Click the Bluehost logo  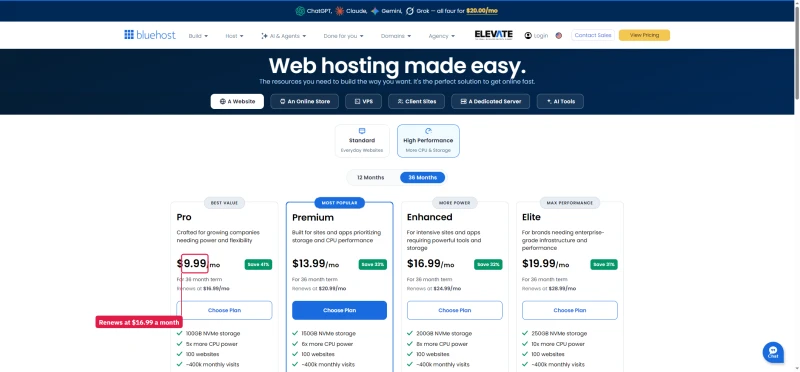(150, 35)
